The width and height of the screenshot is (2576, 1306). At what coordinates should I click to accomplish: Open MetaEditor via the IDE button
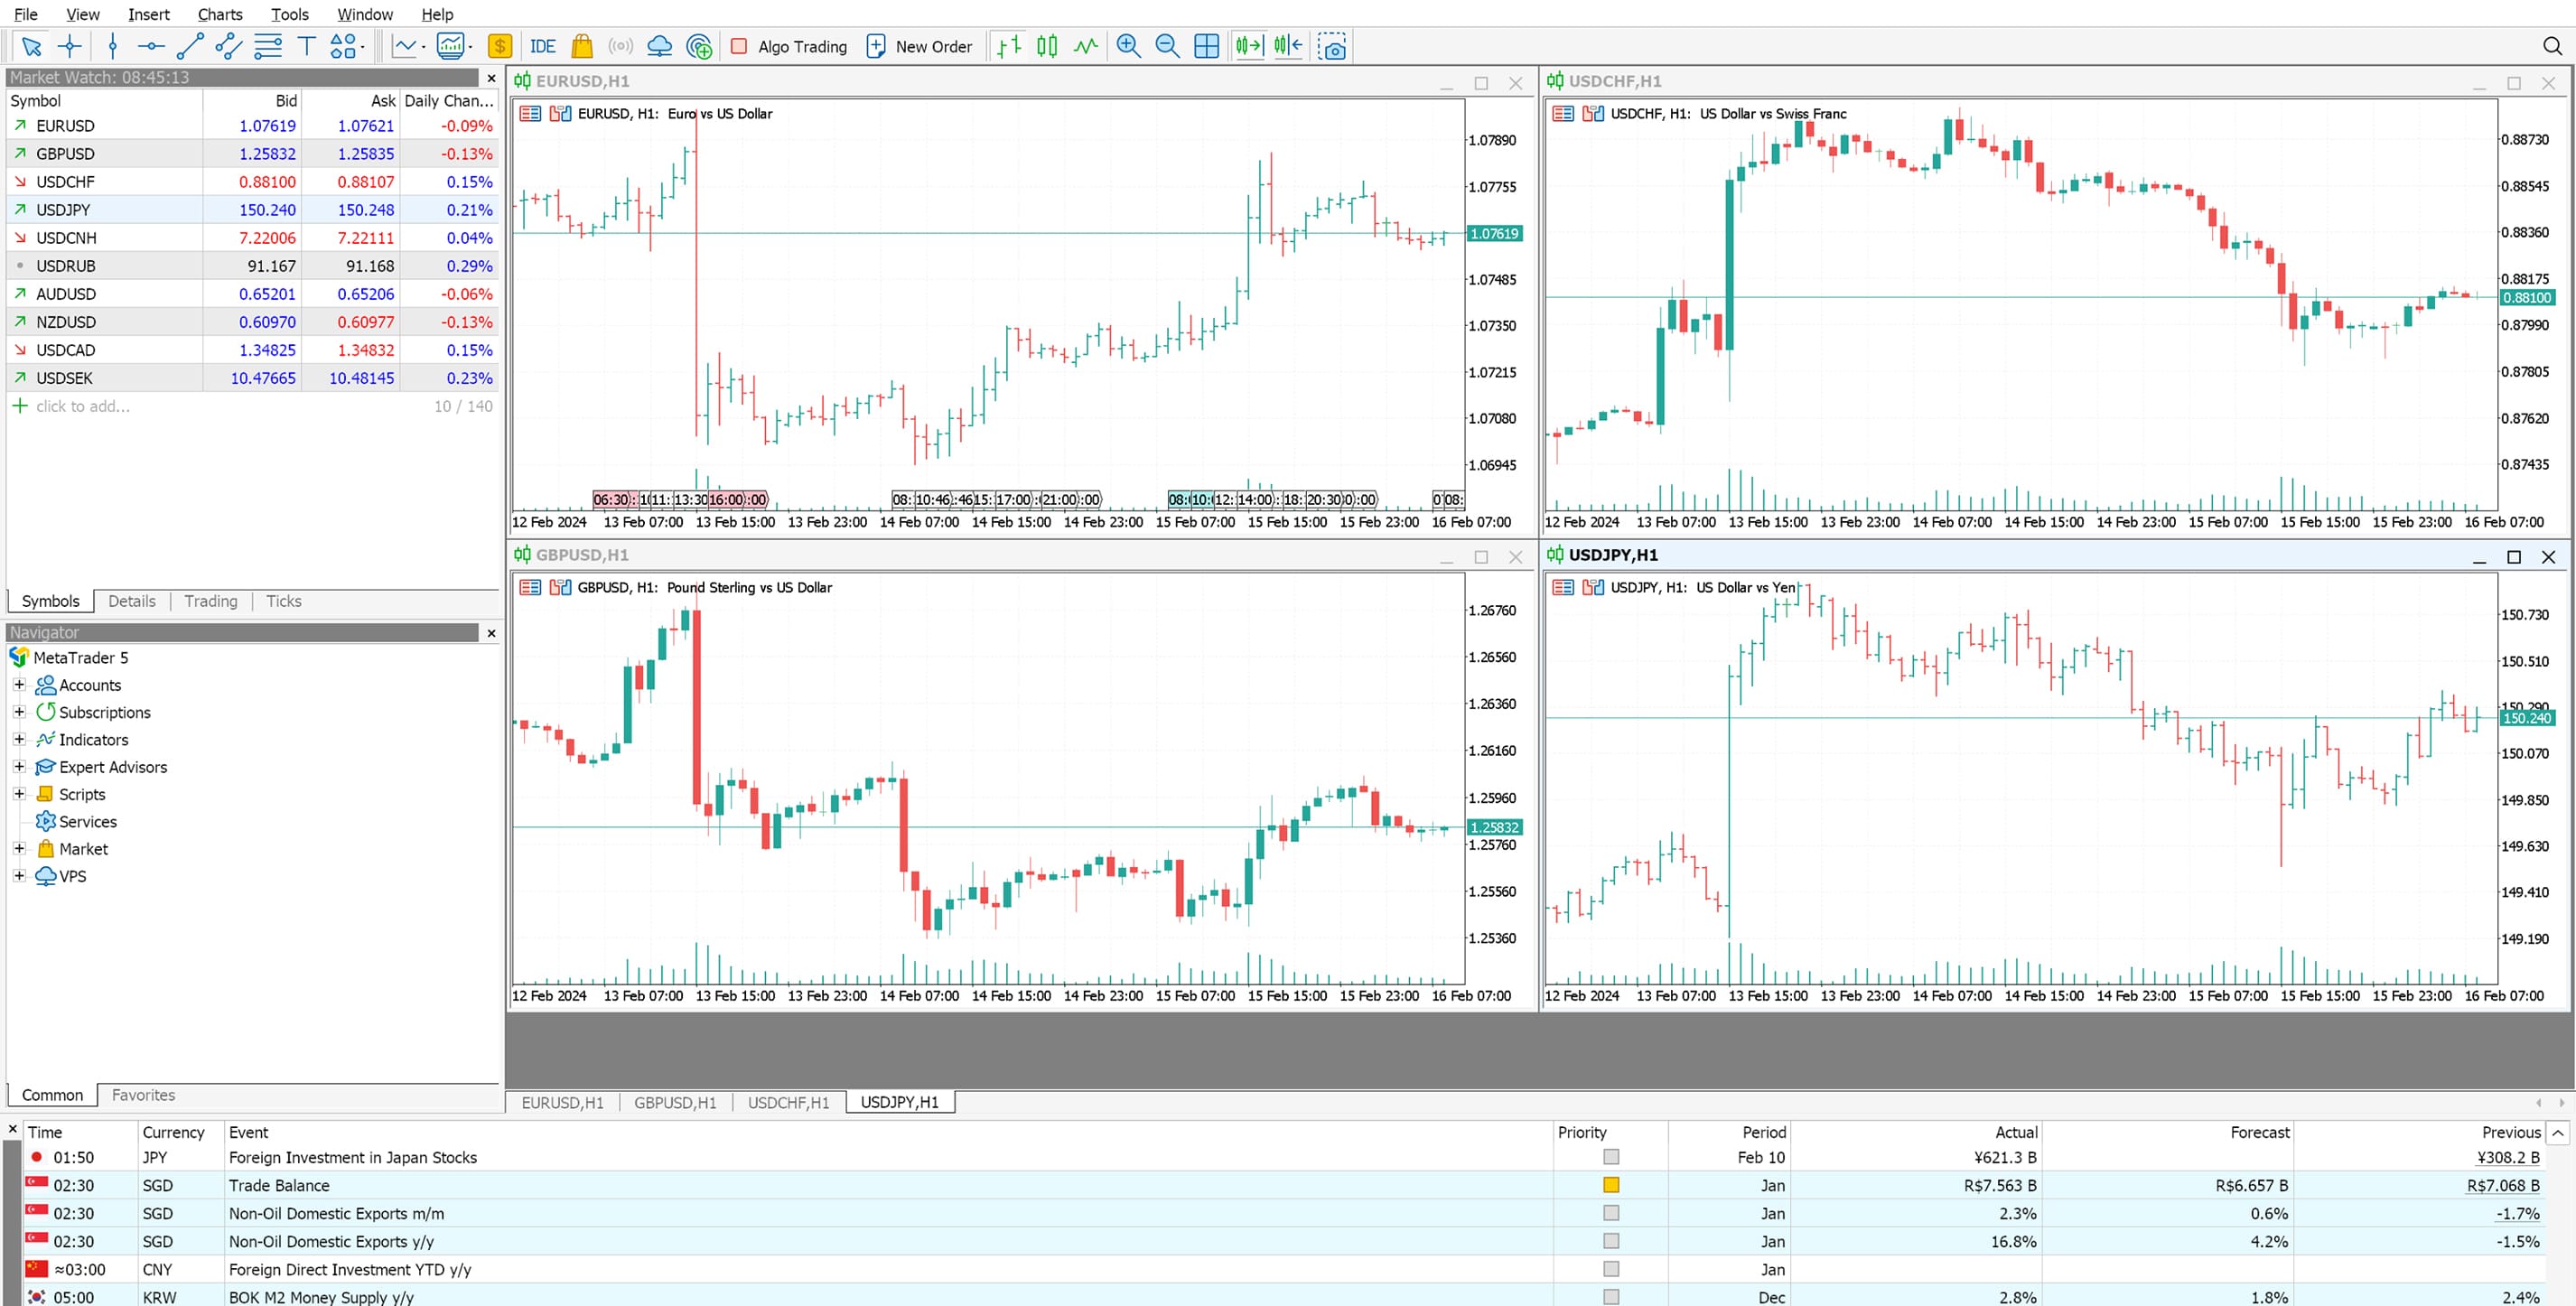542,46
